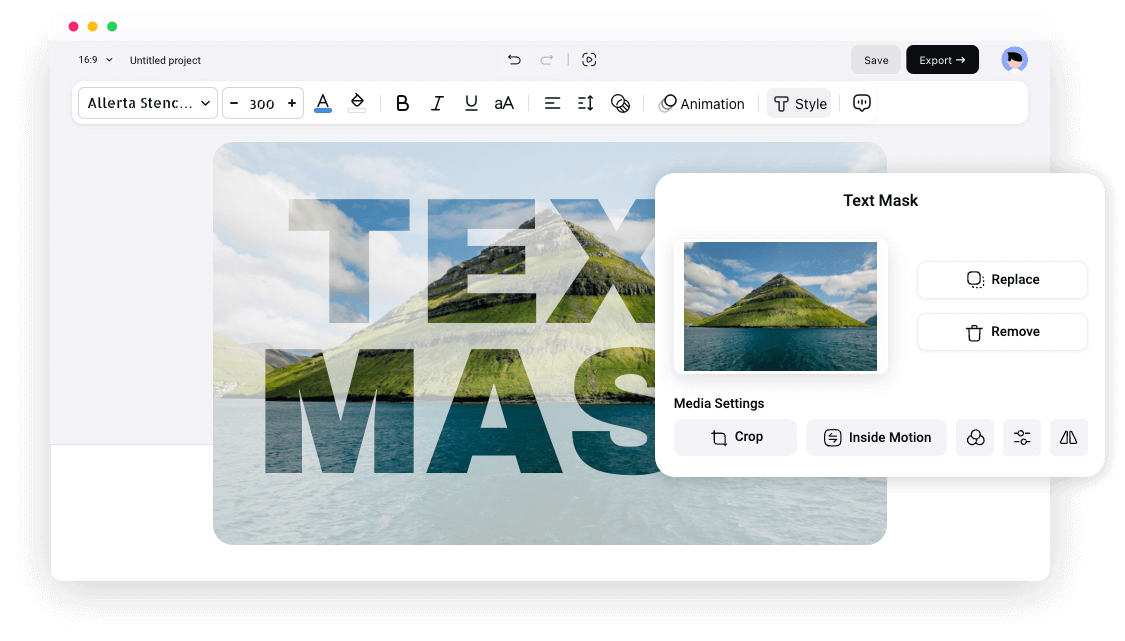Open the user profile avatar
The image size is (1125, 641).
(1015, 60)
